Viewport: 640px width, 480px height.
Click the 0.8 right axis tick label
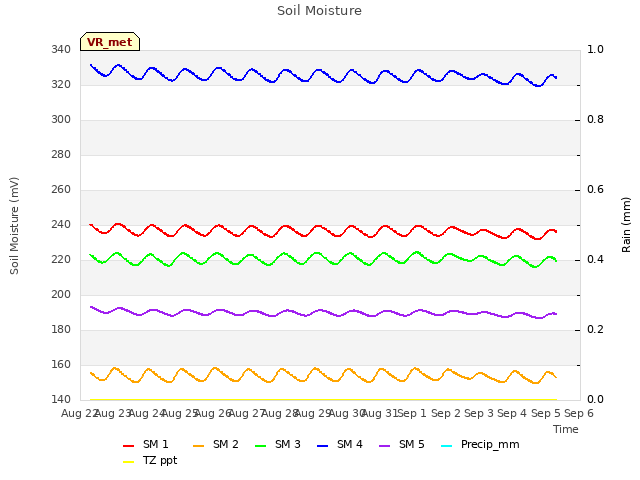coord(595,120)
